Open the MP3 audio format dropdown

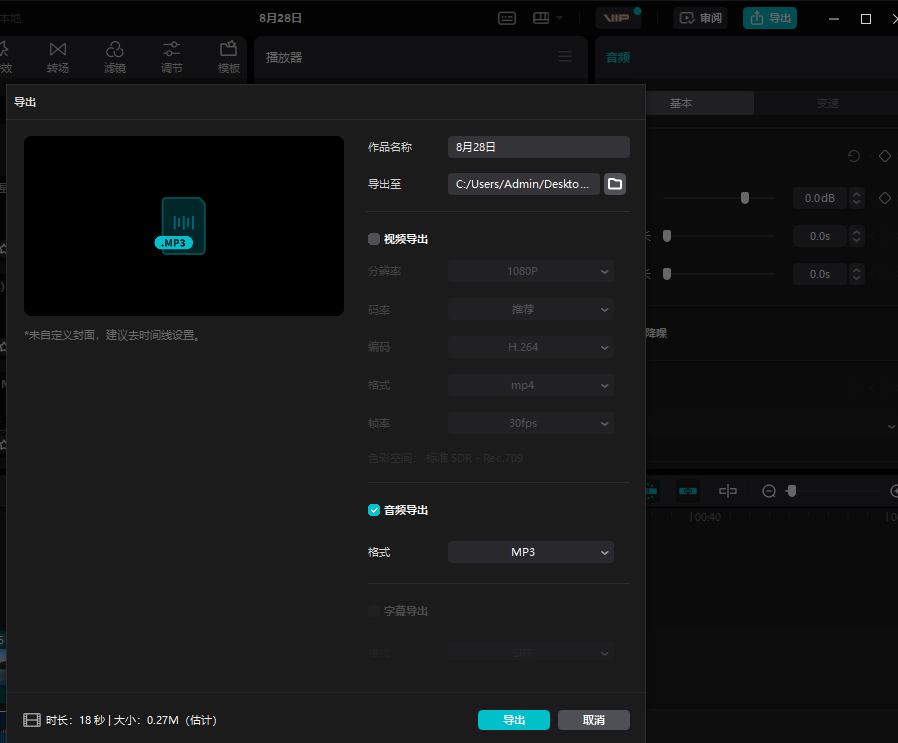[530, 552]
